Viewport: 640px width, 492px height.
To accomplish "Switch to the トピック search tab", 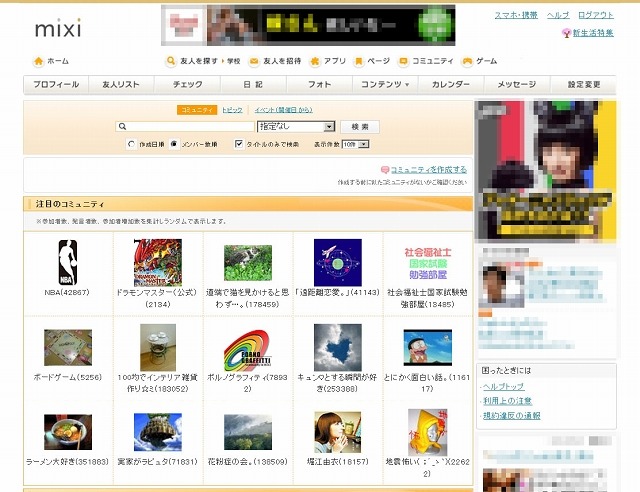I will click(232, 110).
